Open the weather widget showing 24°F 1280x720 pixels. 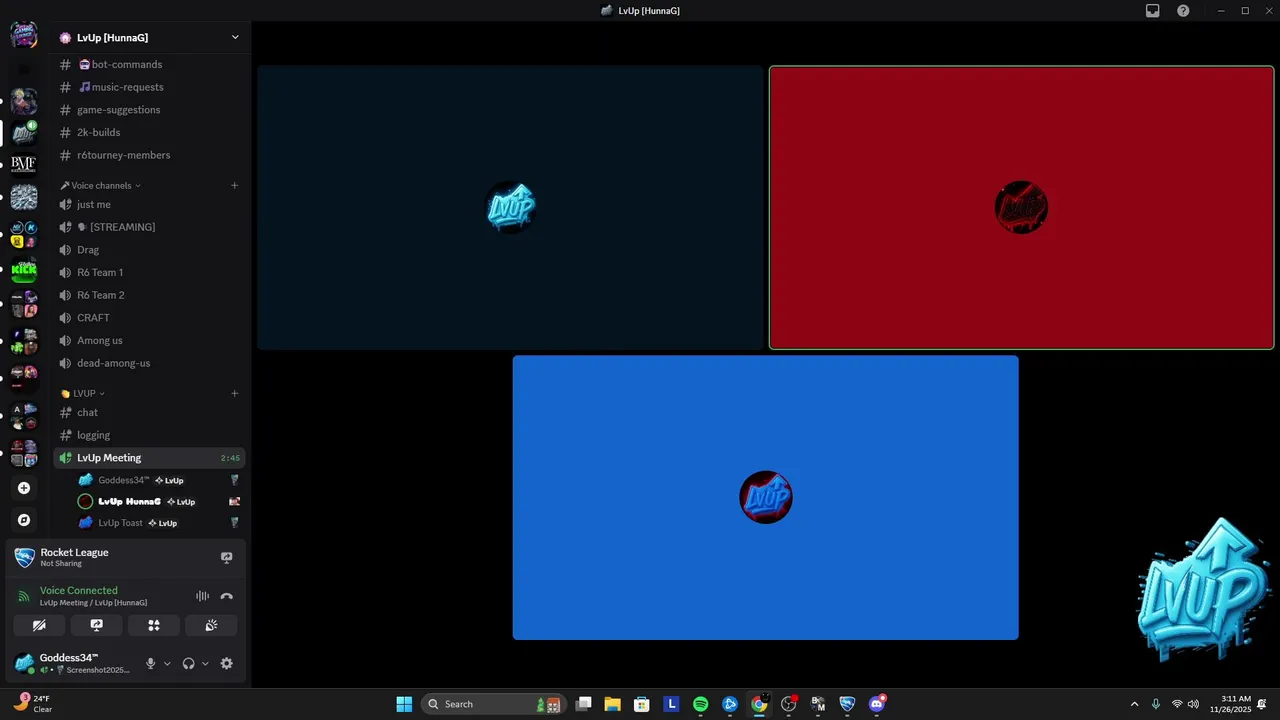click(32, 703)
